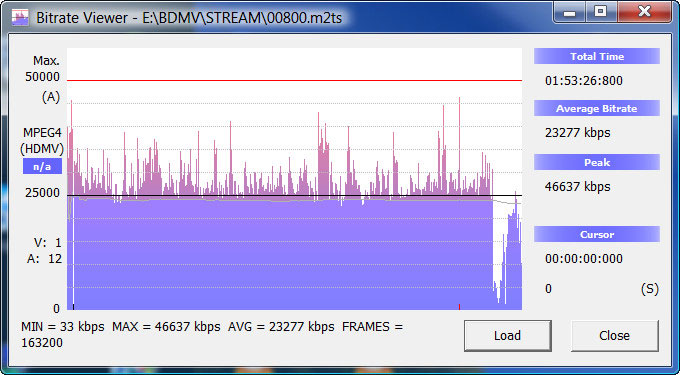
Task: Click the red timeline marker at graph bottom
Action: [459, 307]
